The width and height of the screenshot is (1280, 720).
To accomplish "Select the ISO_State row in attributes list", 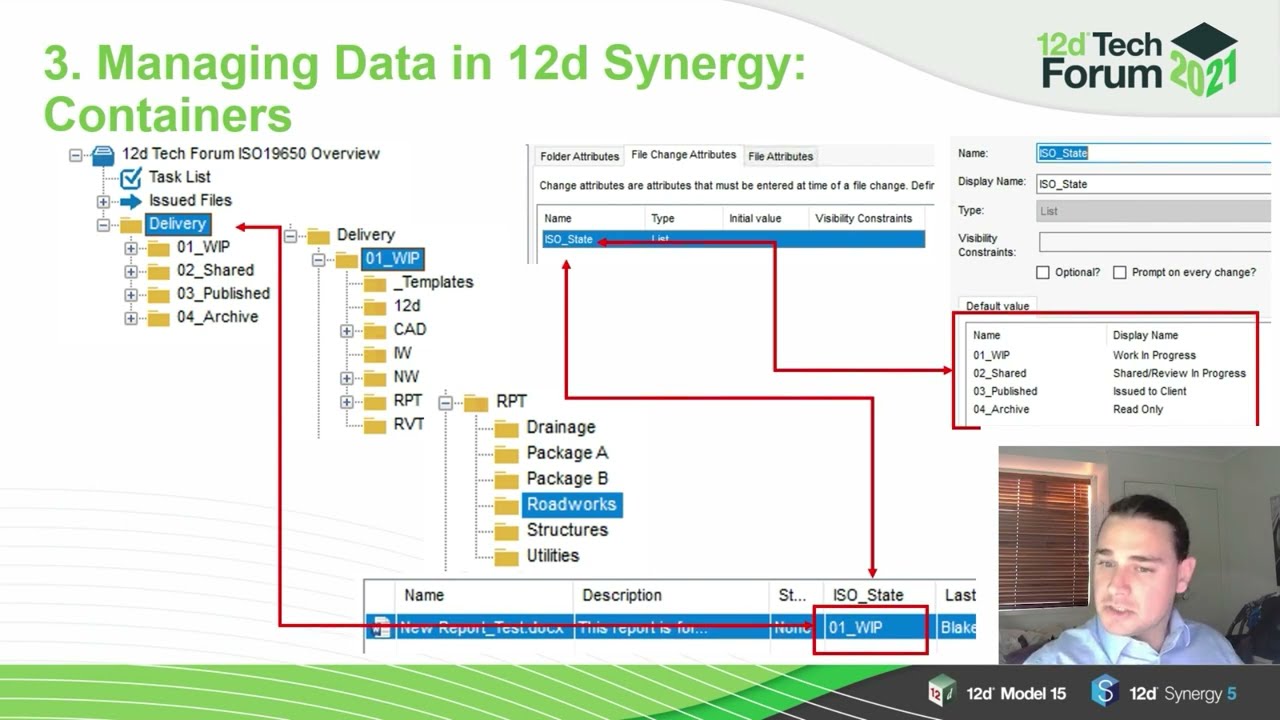I will pos(733,240).
